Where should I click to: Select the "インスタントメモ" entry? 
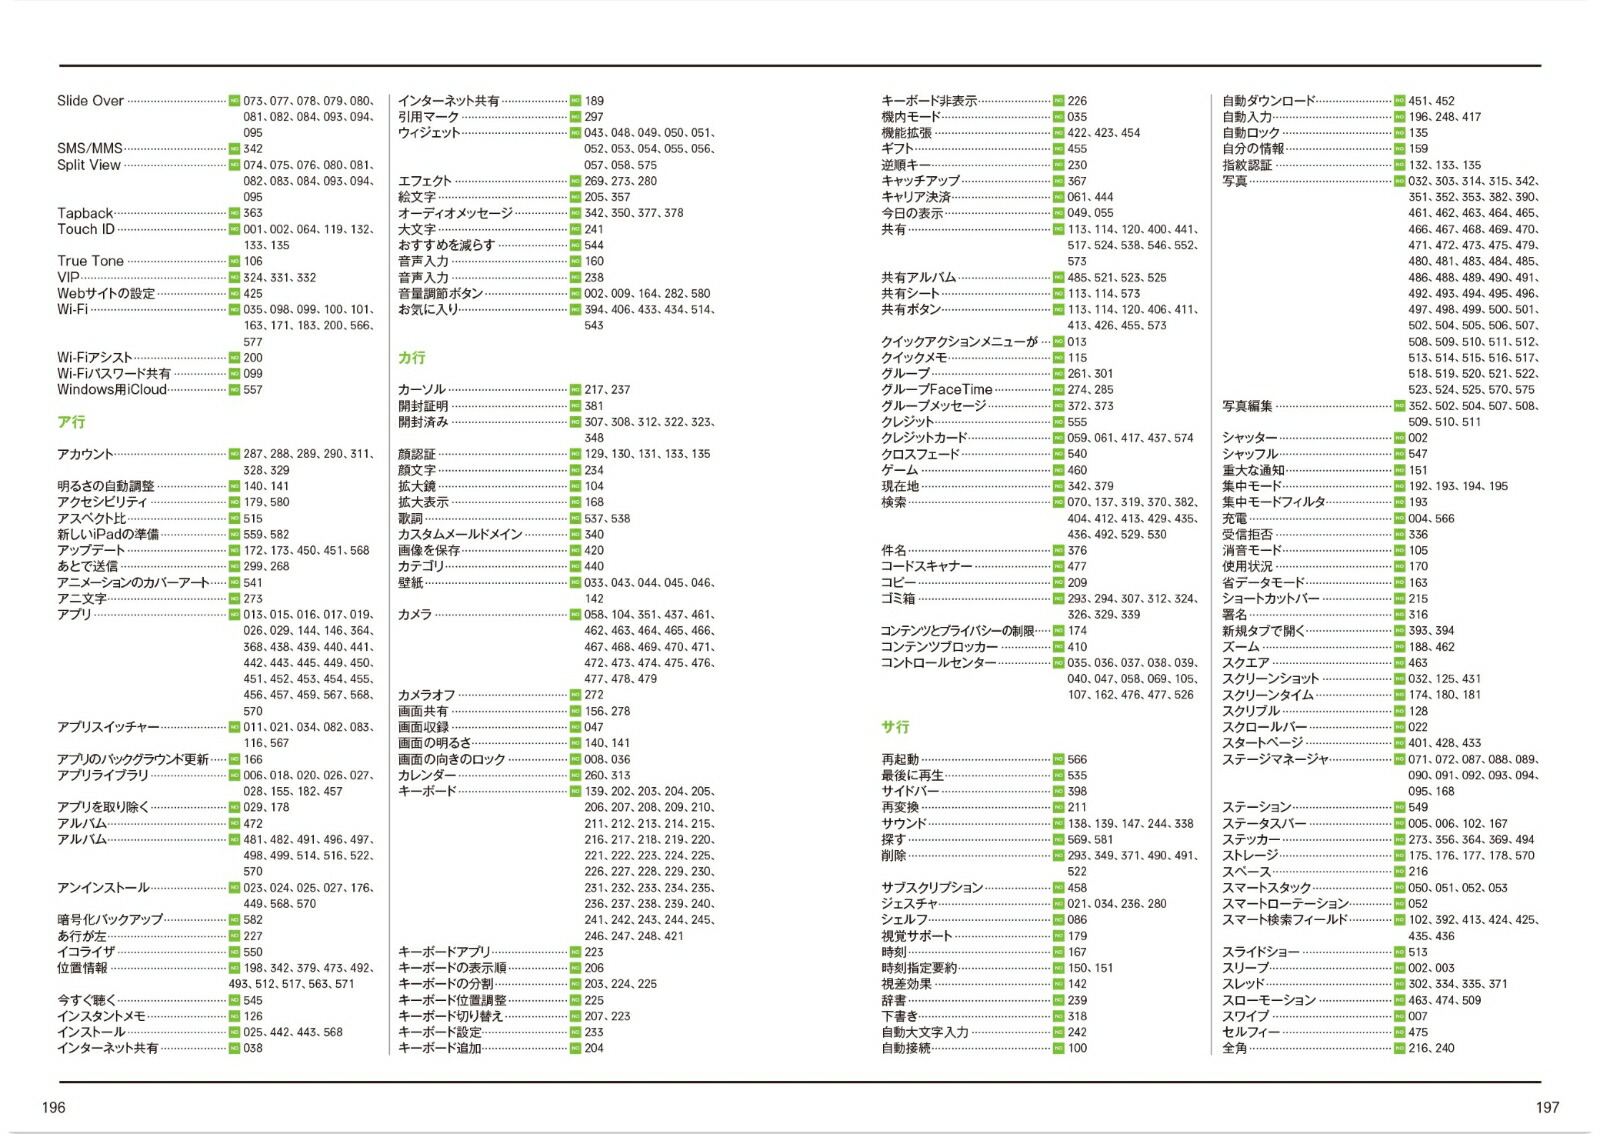(x=101, y=1016)
